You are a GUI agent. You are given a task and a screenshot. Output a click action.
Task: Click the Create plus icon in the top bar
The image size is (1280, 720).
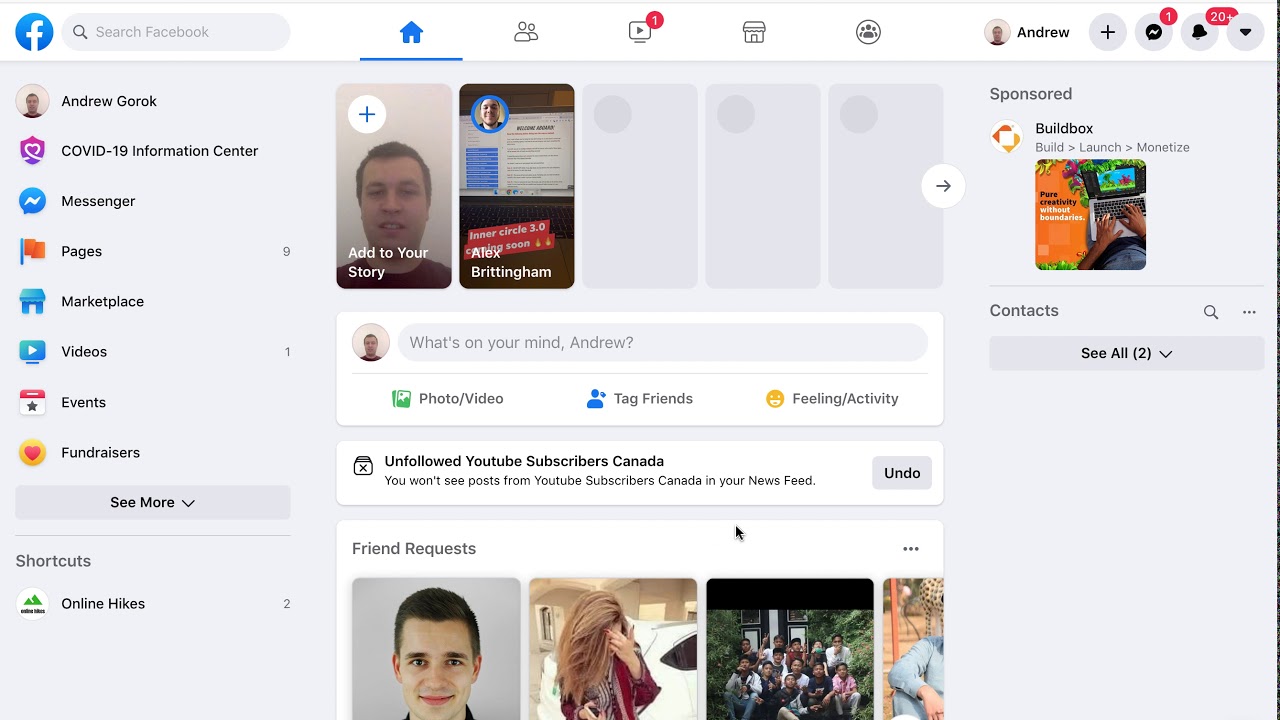point(1107,32)
